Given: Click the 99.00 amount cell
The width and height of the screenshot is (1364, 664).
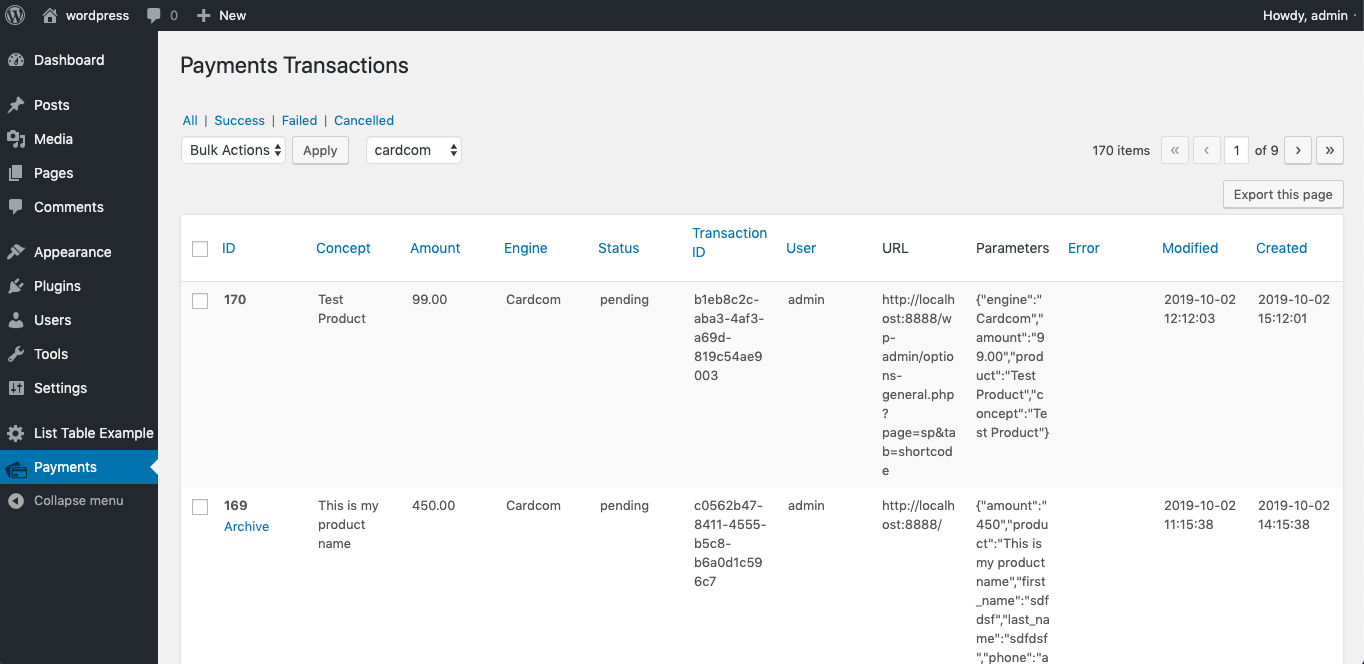Looking at the screenshot, I should coord(429,299).
